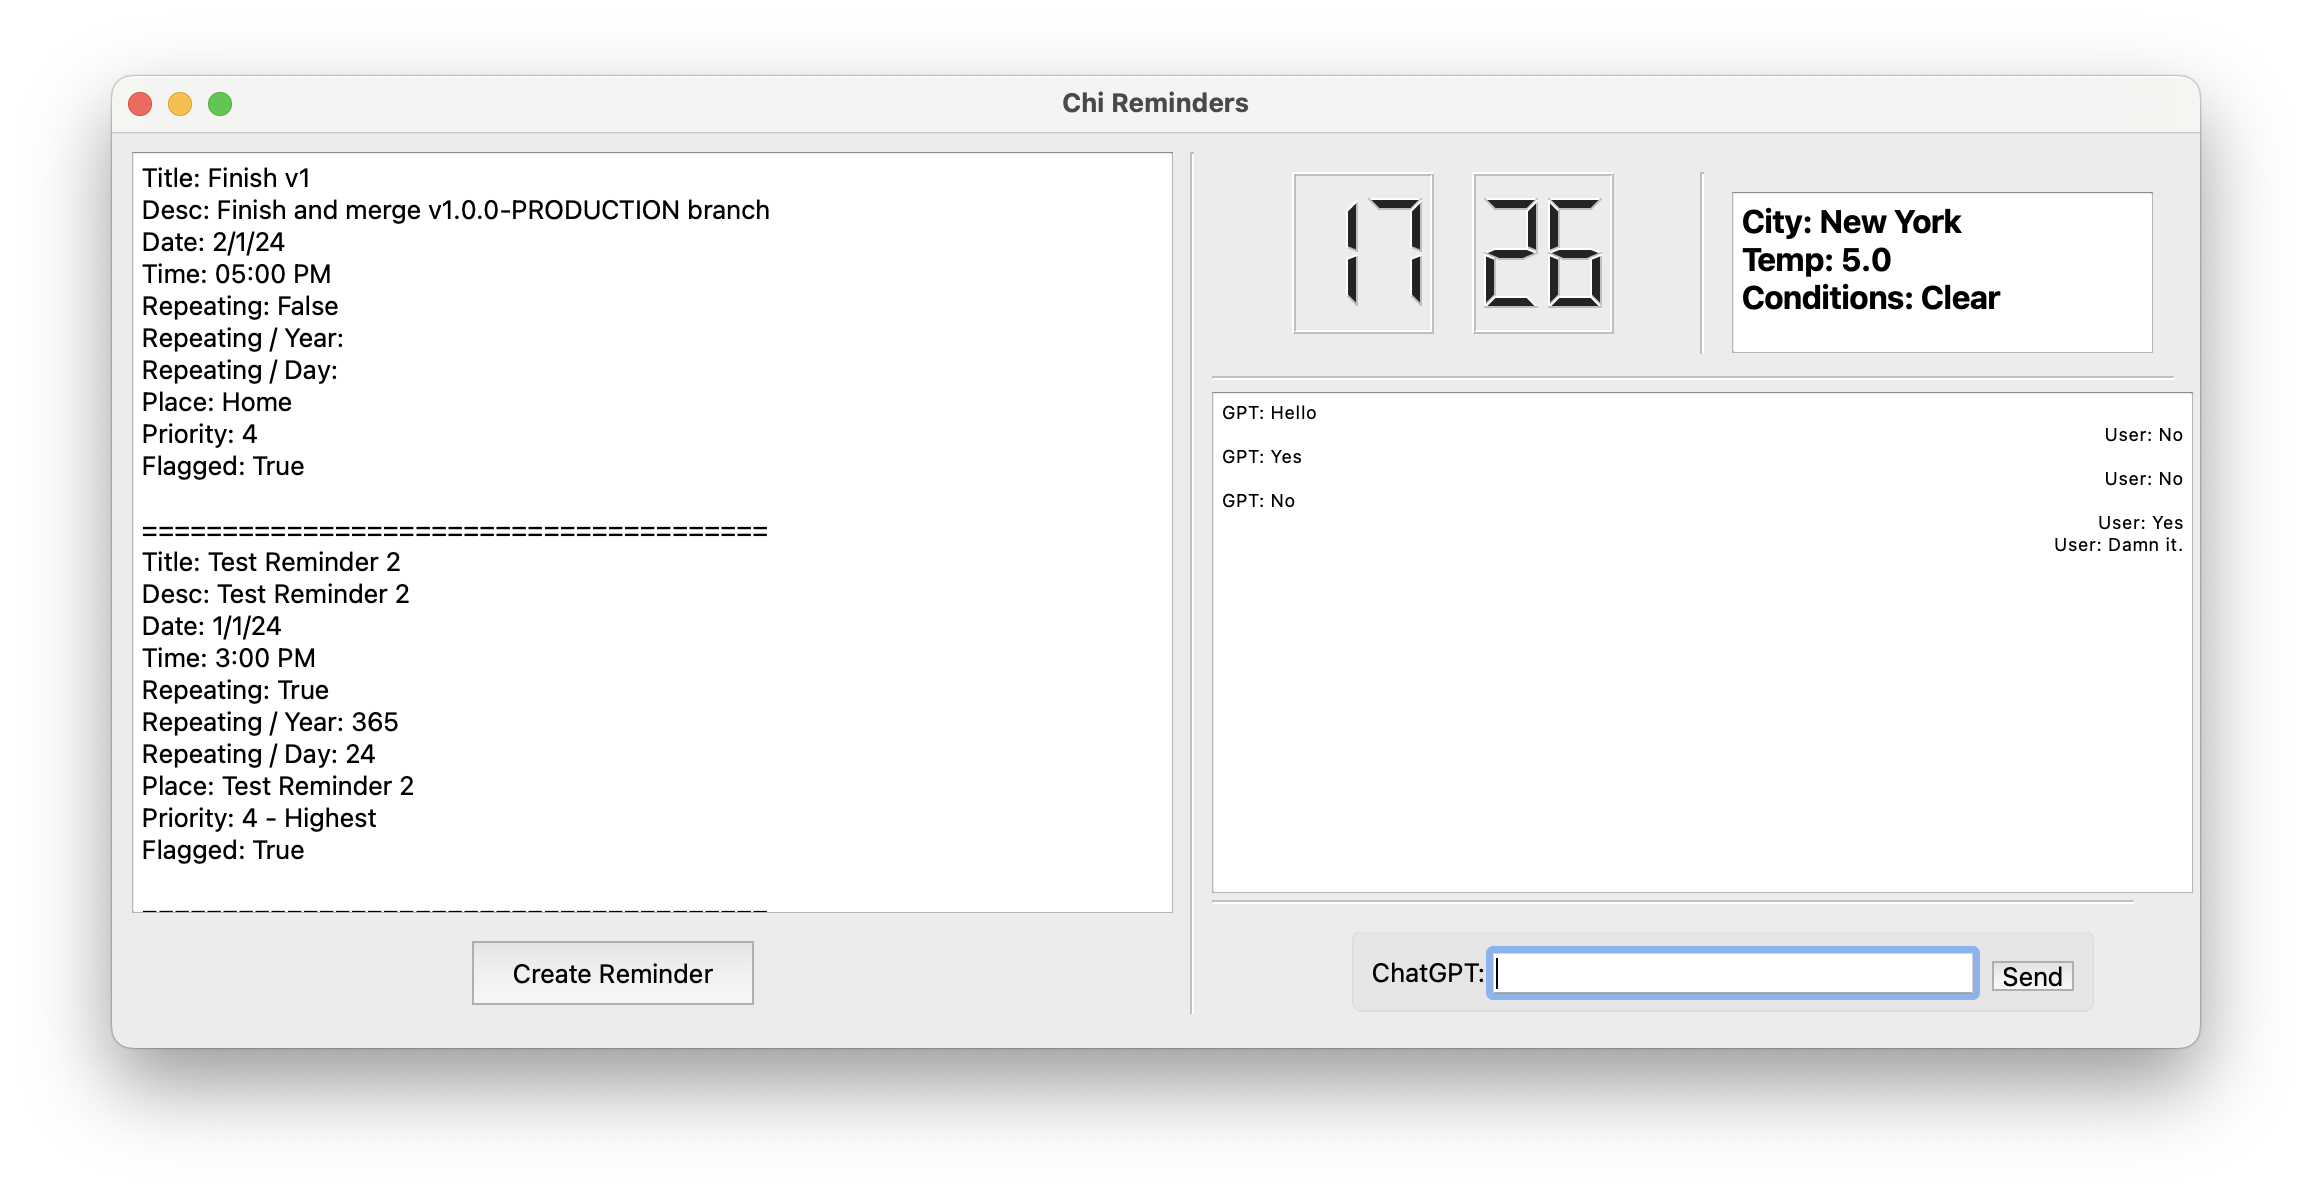Close the Chi Reminders window
The height and width of the screenshot is (1196, 2312).
pyautogui.click(x=140, y=104)
